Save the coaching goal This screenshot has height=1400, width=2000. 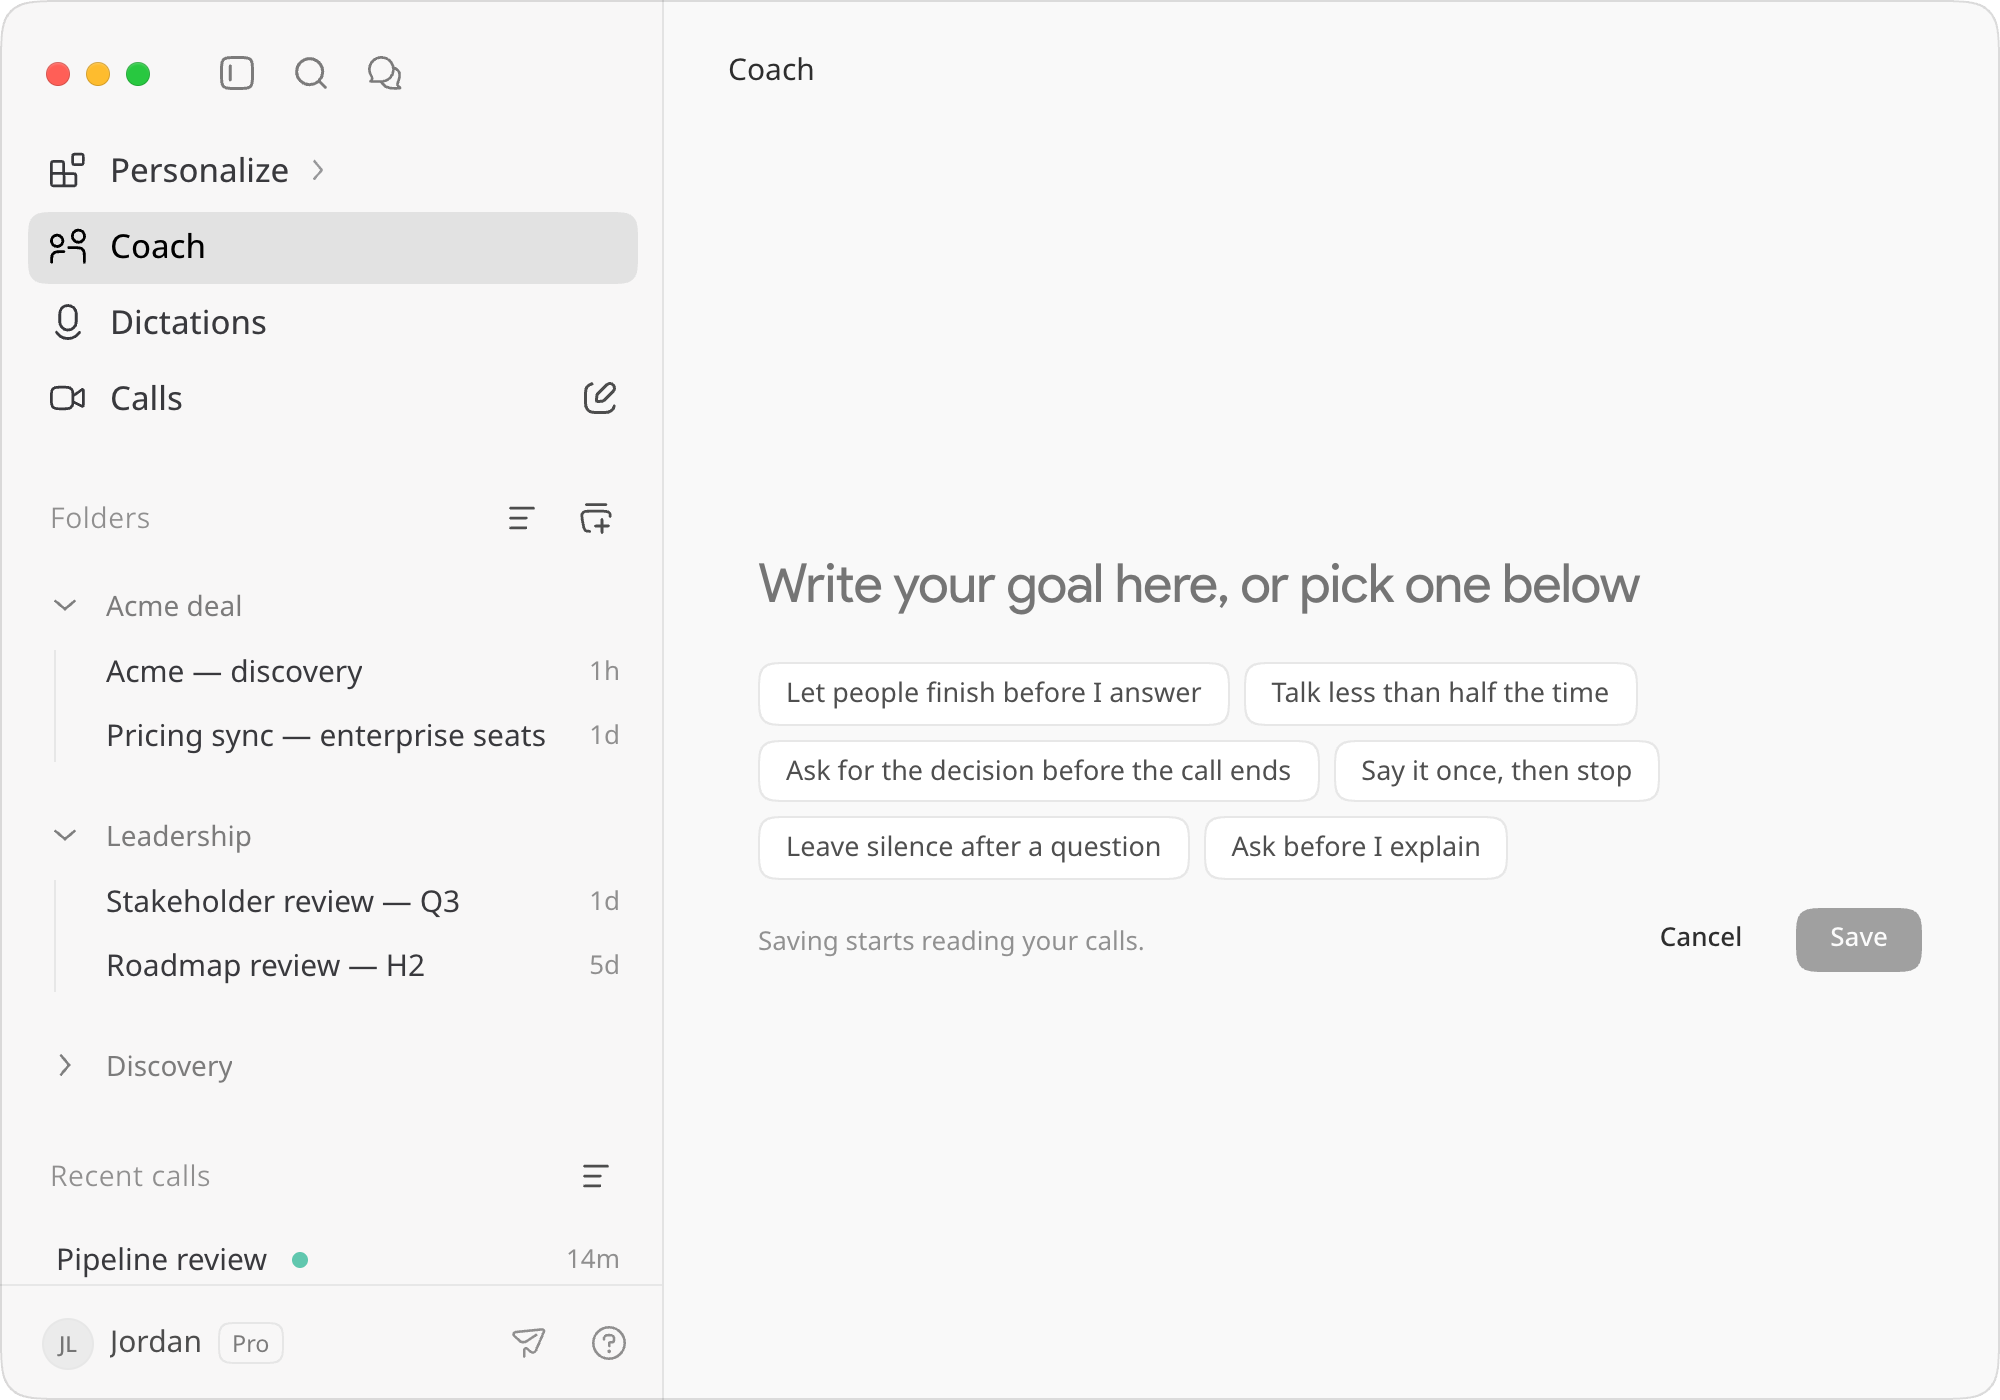1858,939
